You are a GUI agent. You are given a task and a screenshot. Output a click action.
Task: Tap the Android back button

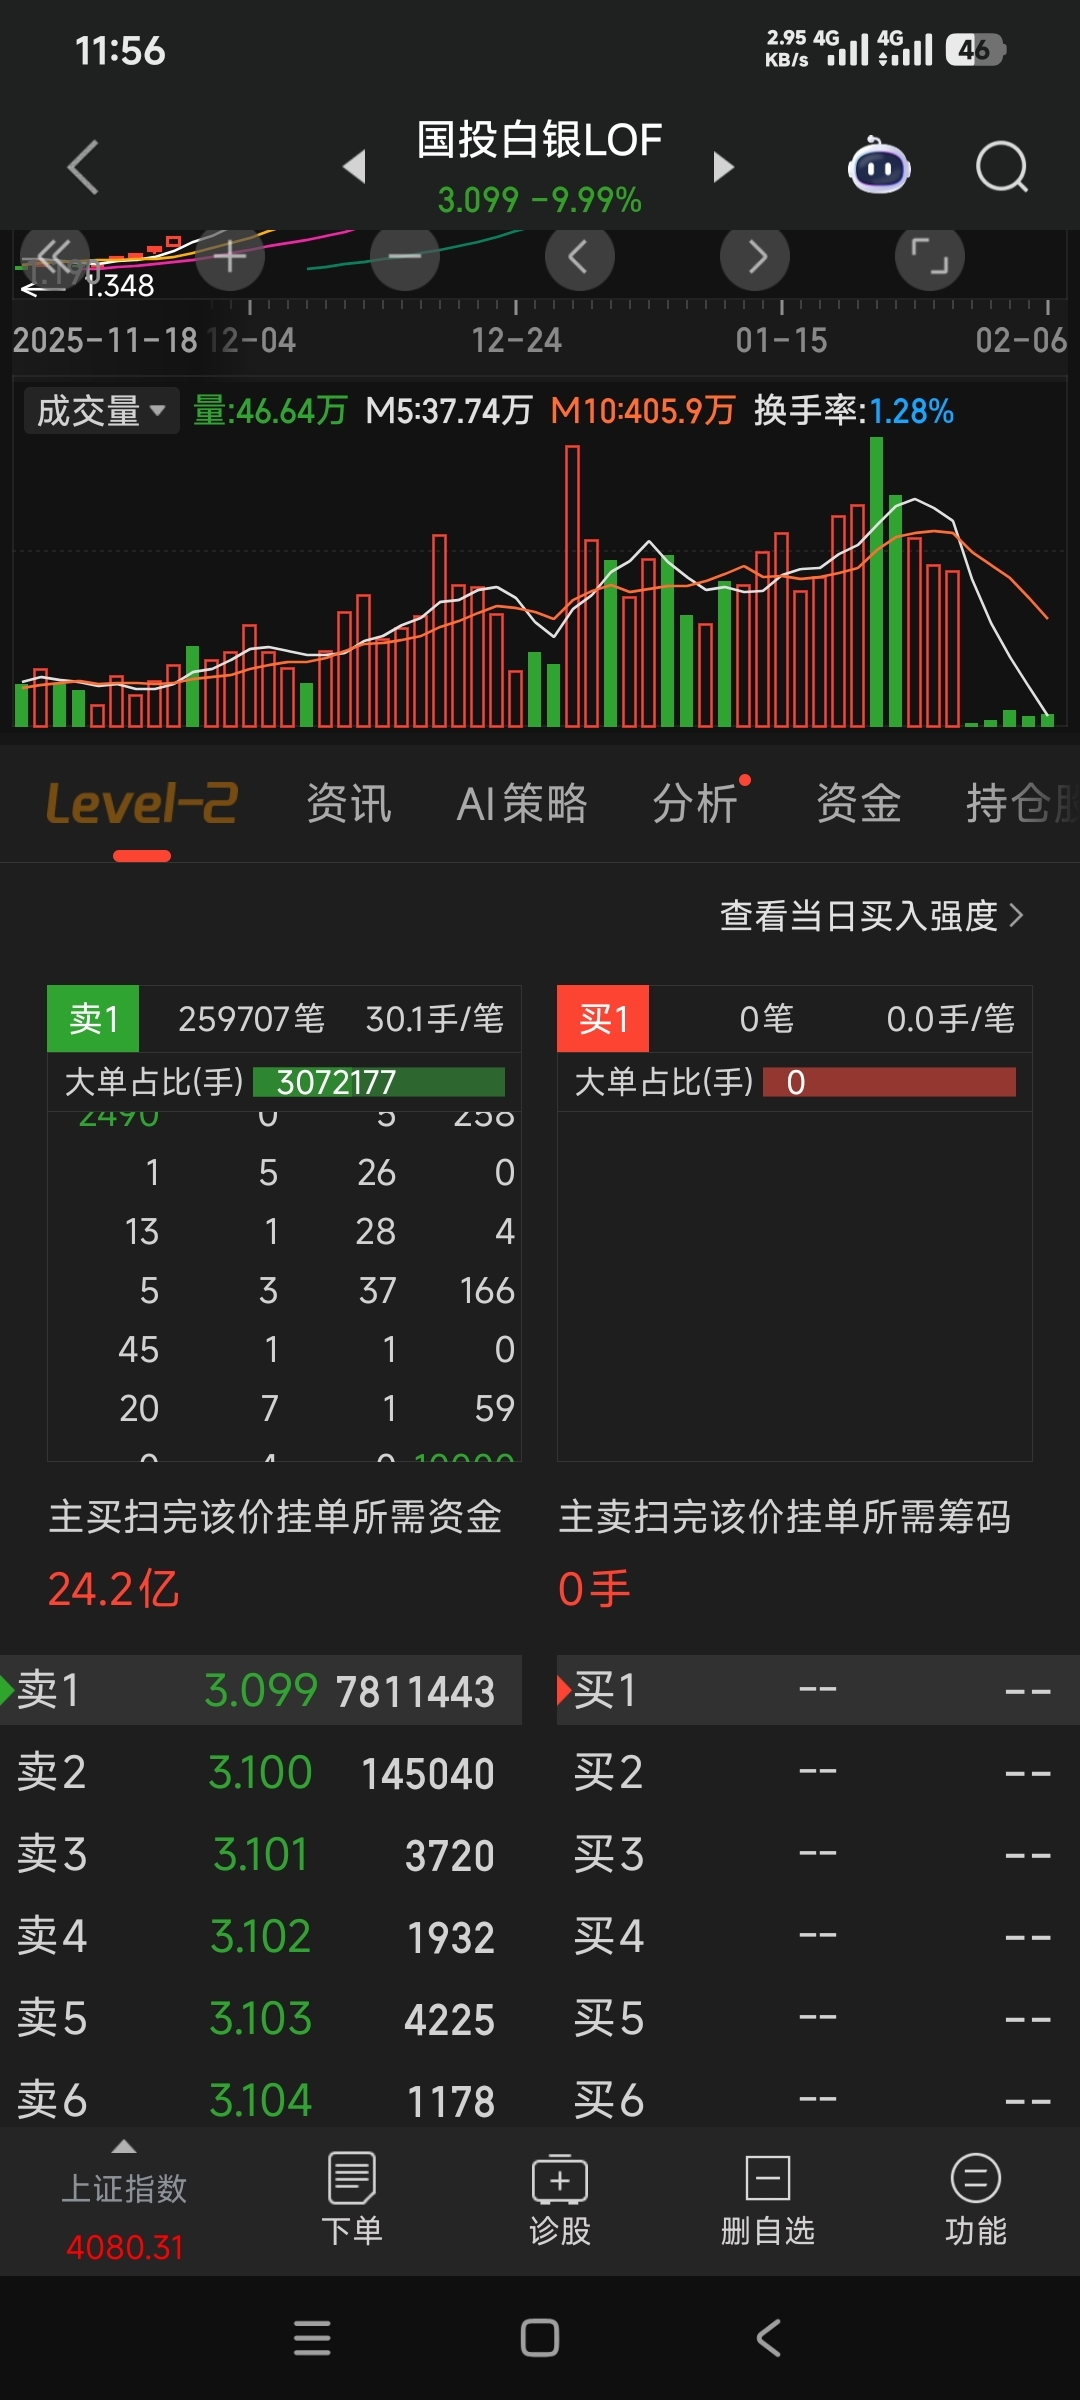(x=768, y=2338)
